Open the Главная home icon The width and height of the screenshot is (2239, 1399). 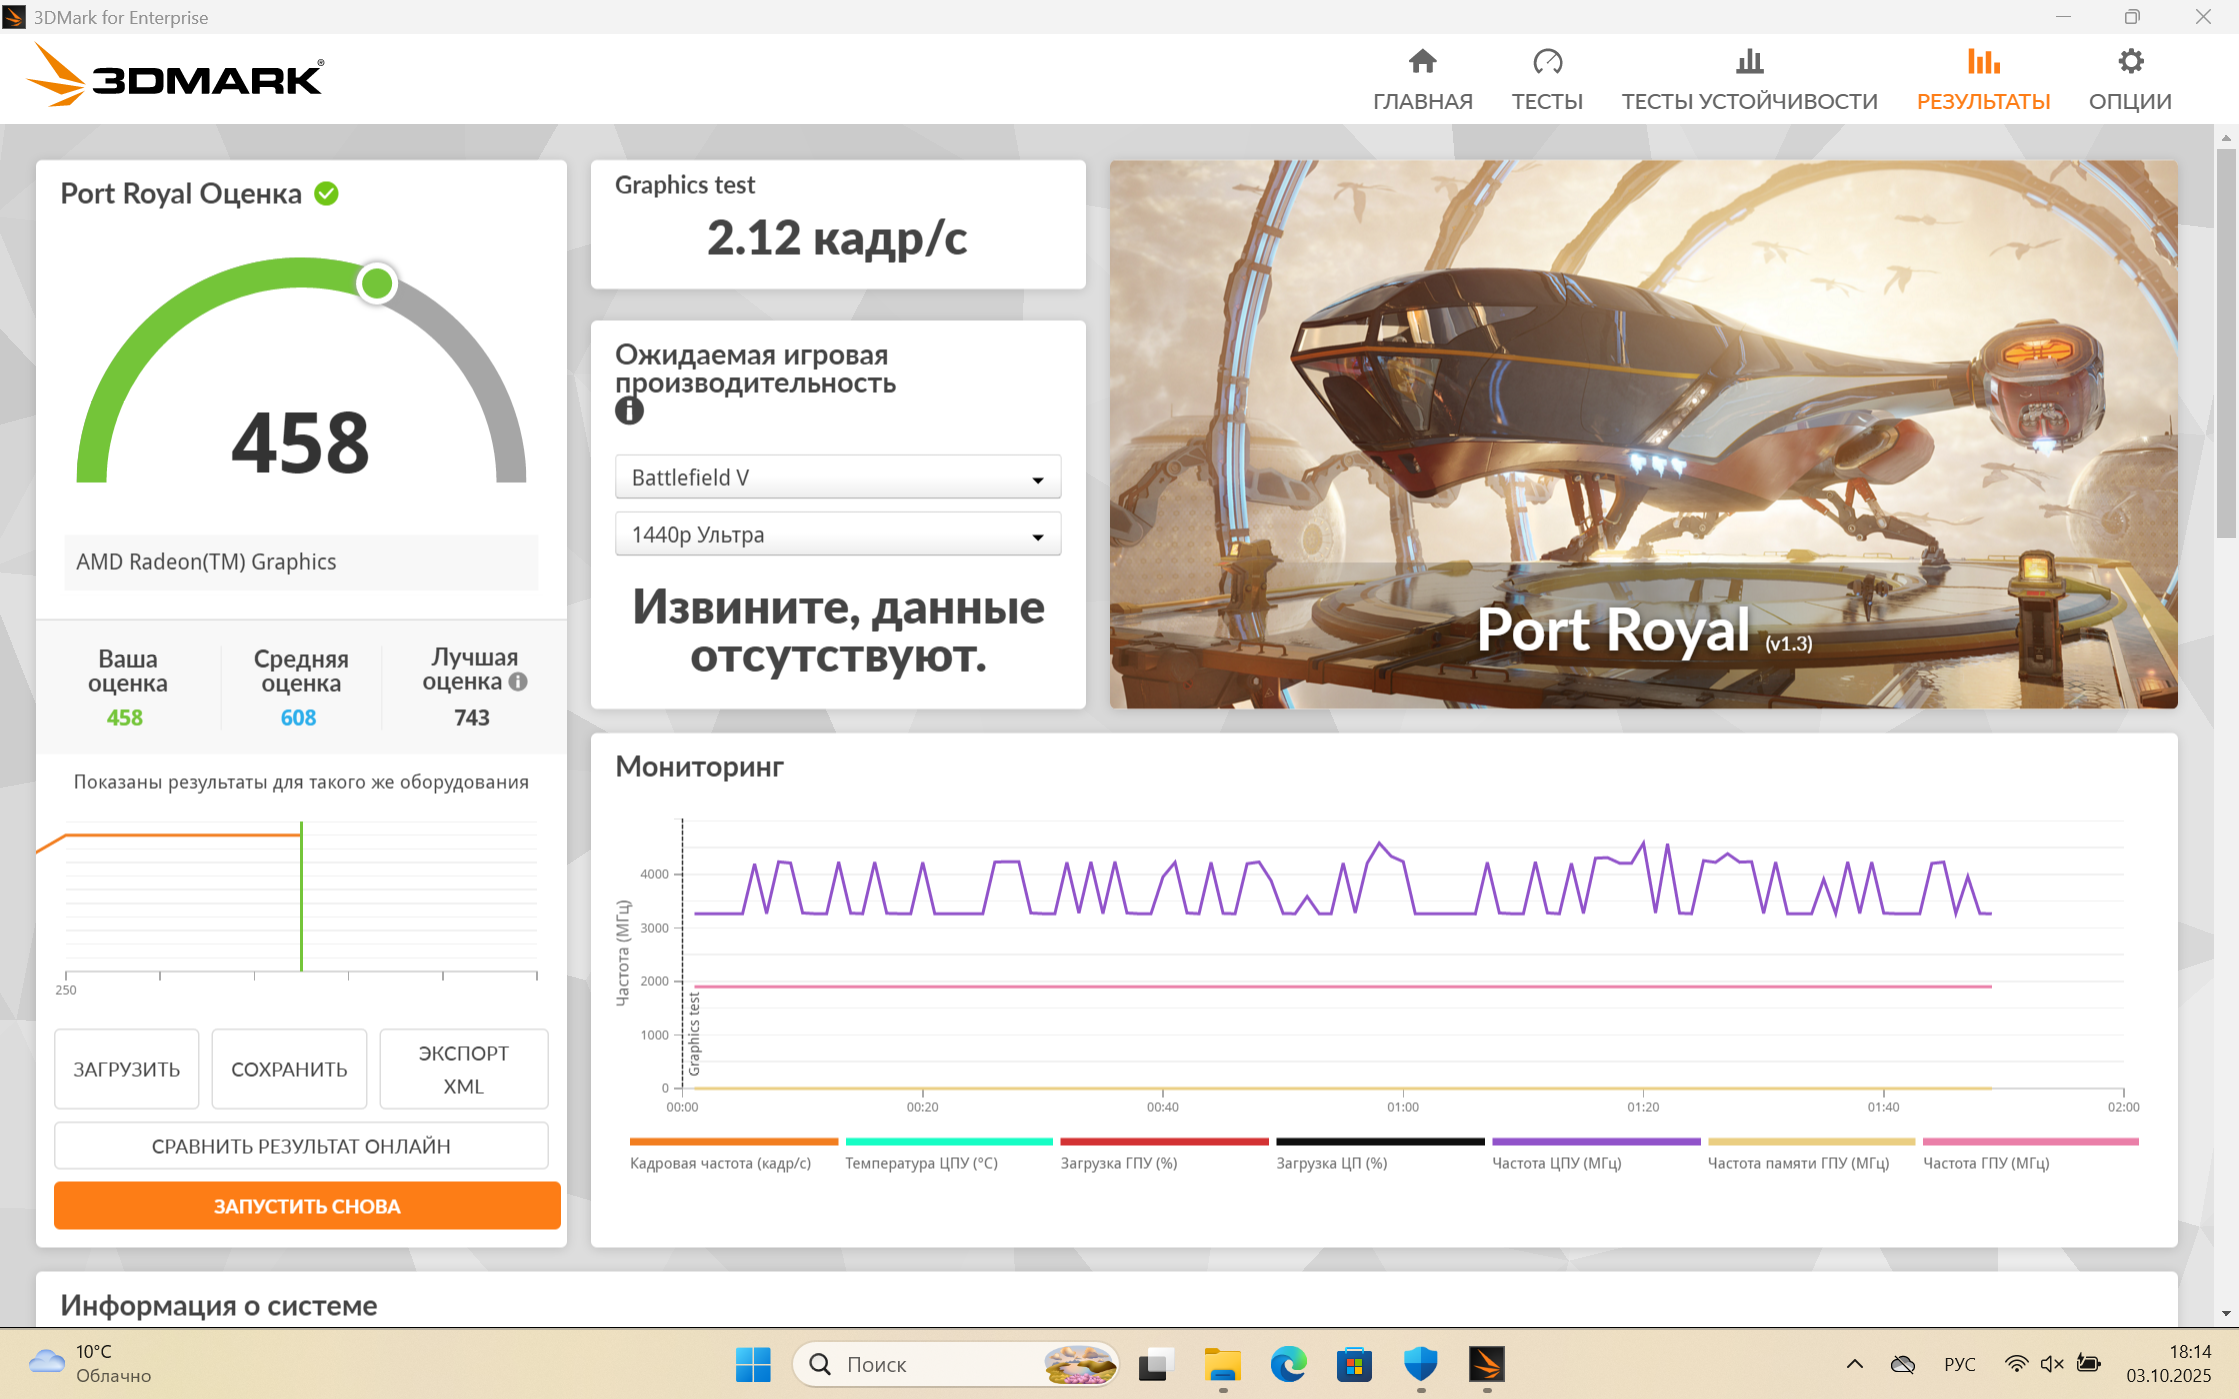pyautogui.click(x=1422, y=62)
